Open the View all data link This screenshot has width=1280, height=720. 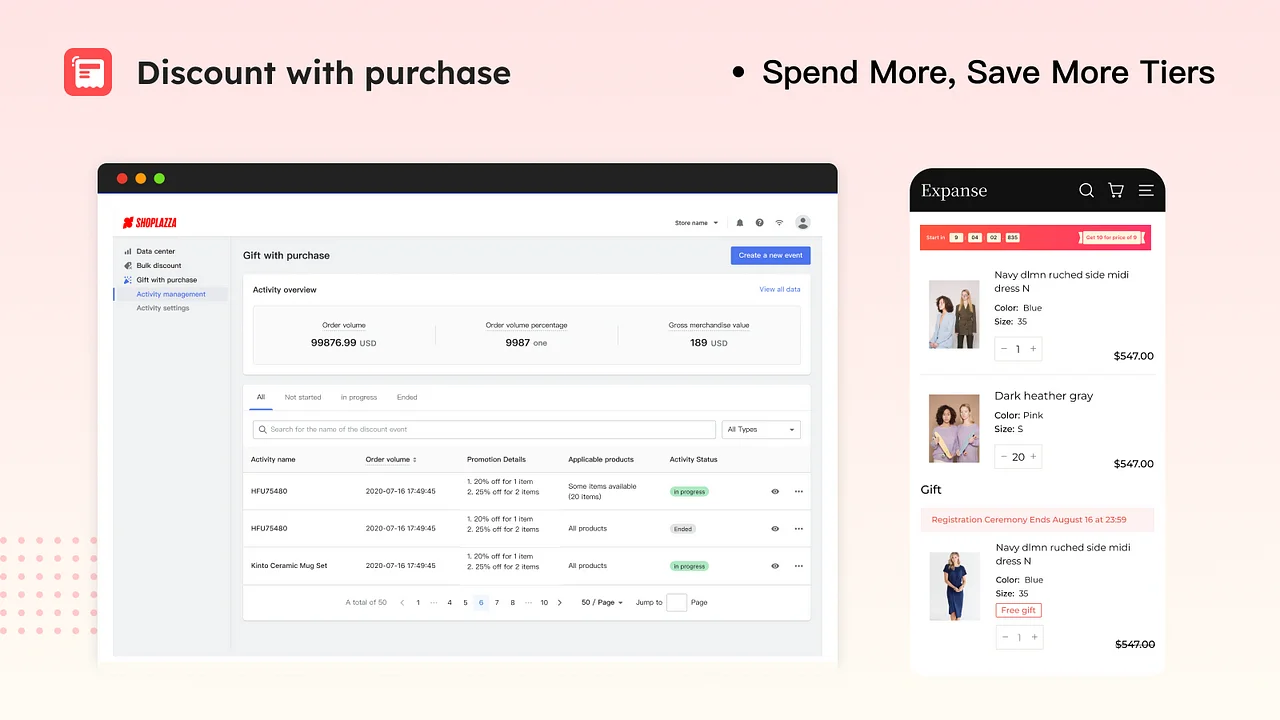(x=780, y=289)
